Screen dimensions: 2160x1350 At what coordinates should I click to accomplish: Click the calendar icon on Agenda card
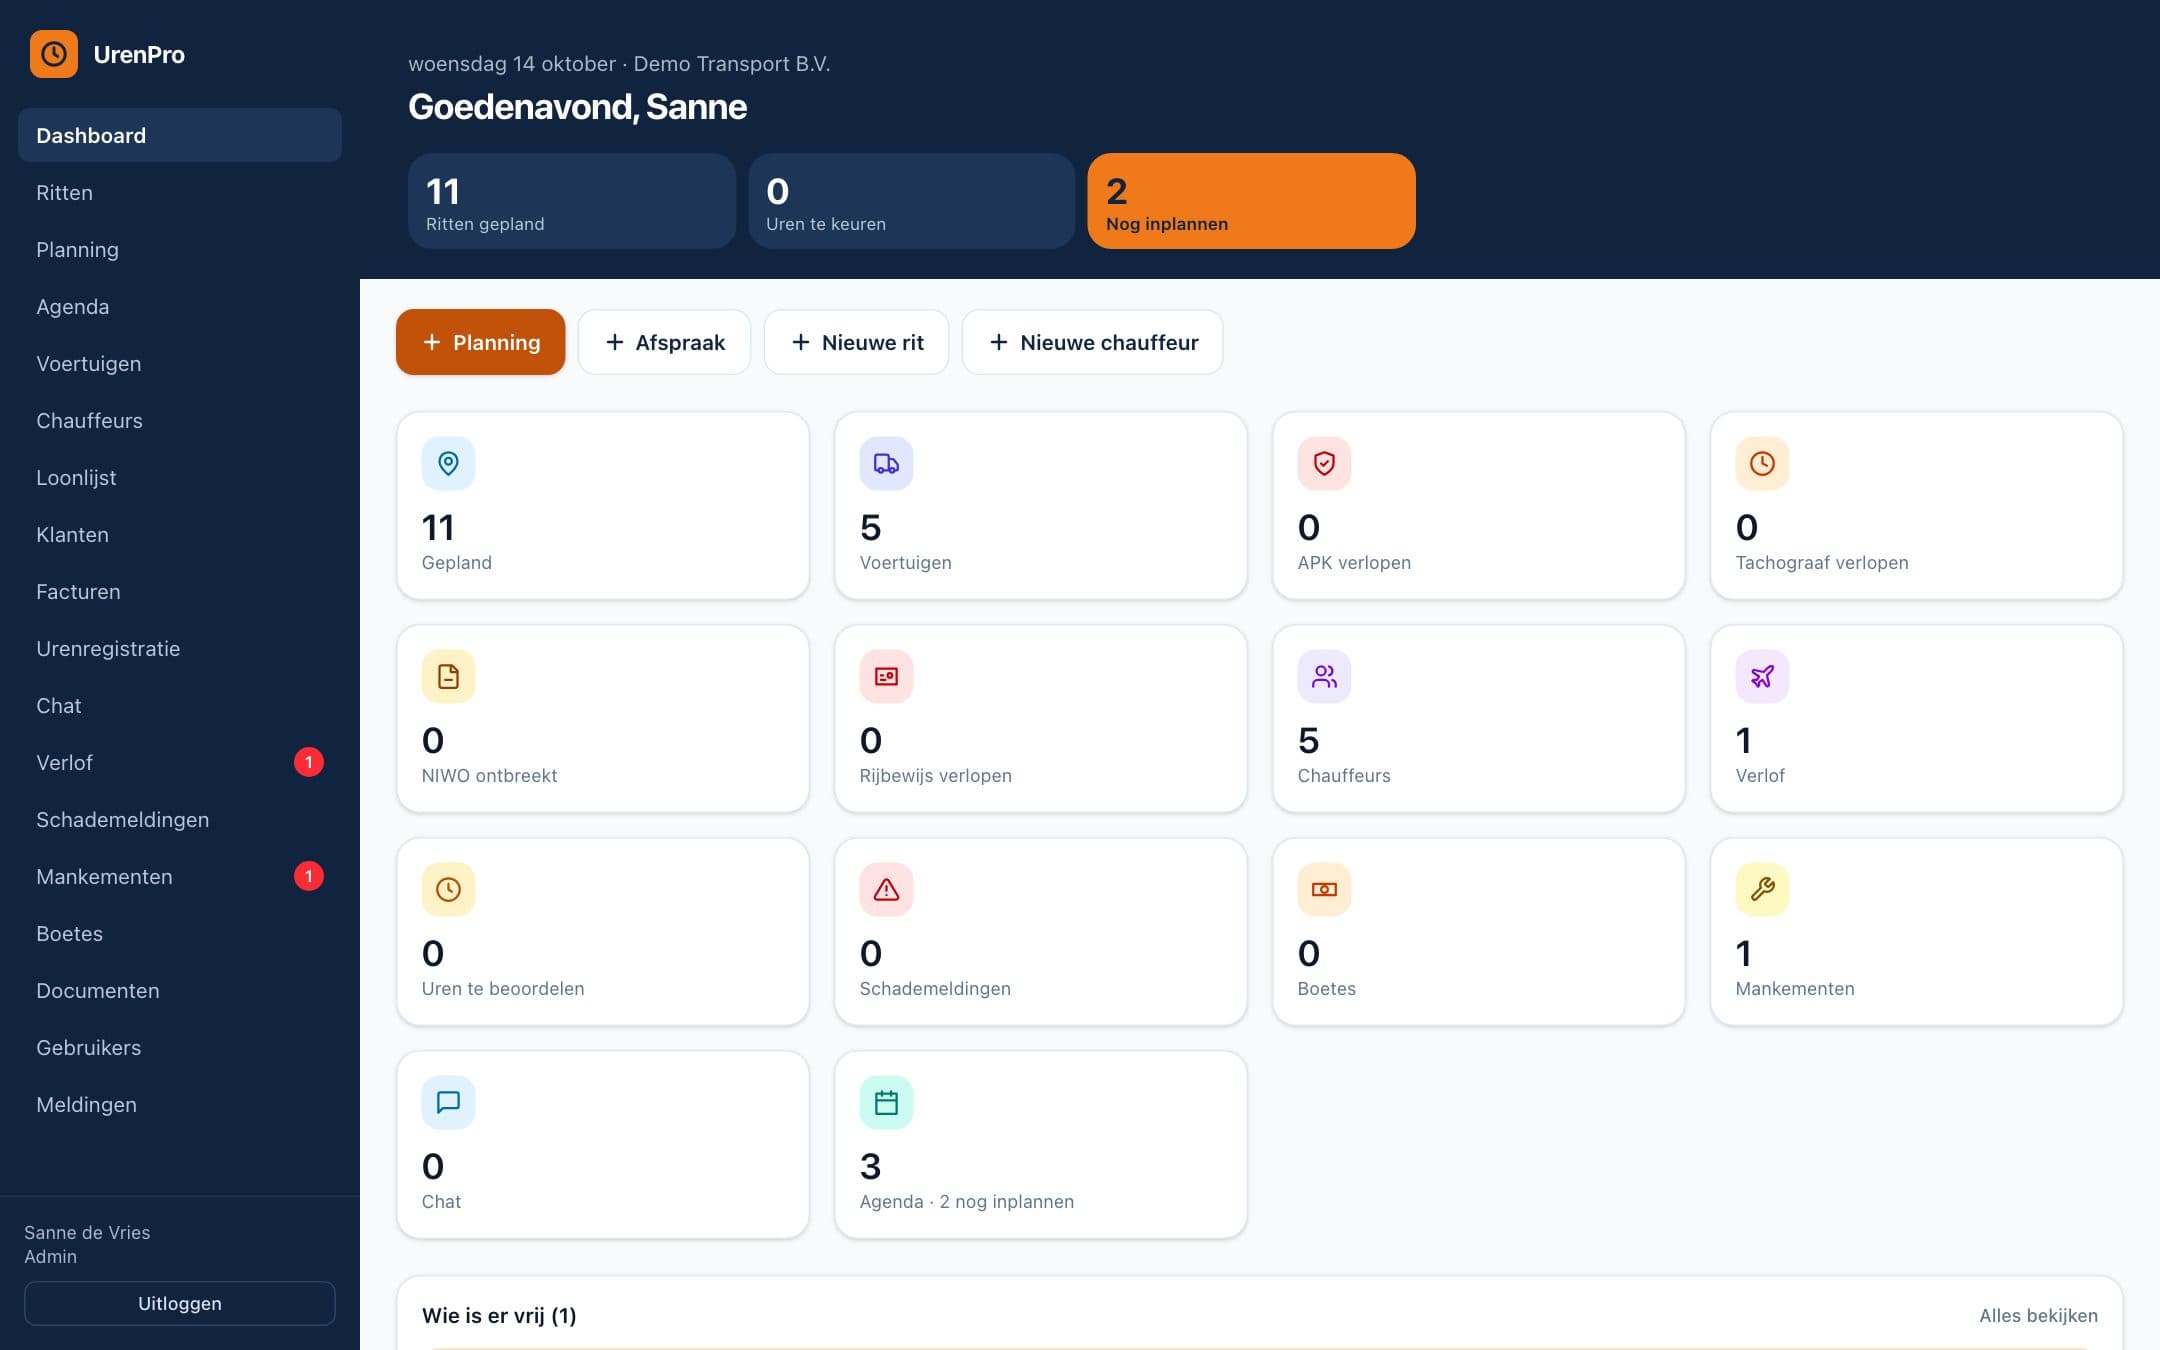point(886,1102)
